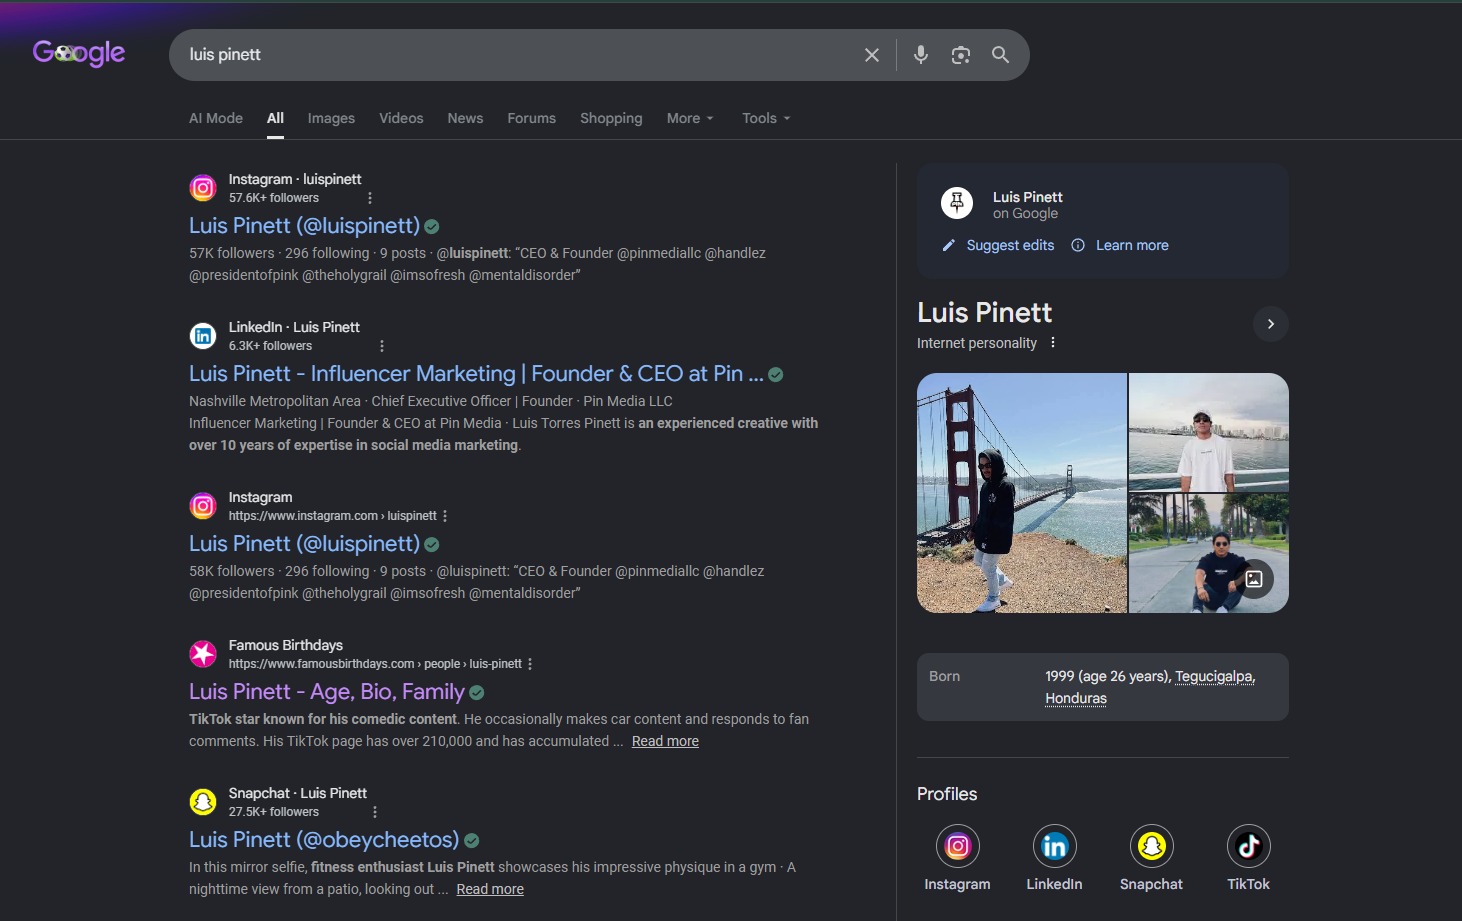1462x921 pixels.
Task: Open Luis Pinett Influencer Marketing LinkedIn result
Action: click(476, 374)
